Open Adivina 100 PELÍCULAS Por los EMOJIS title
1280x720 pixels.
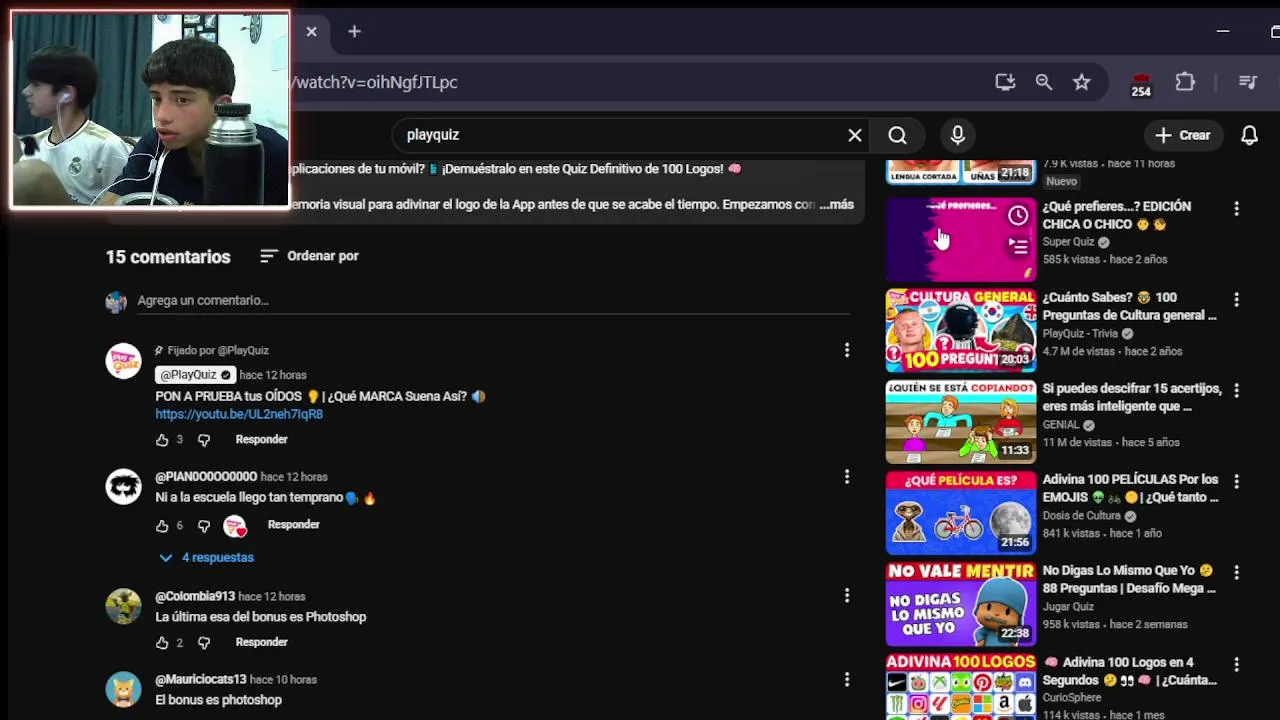pos(1131,488)
